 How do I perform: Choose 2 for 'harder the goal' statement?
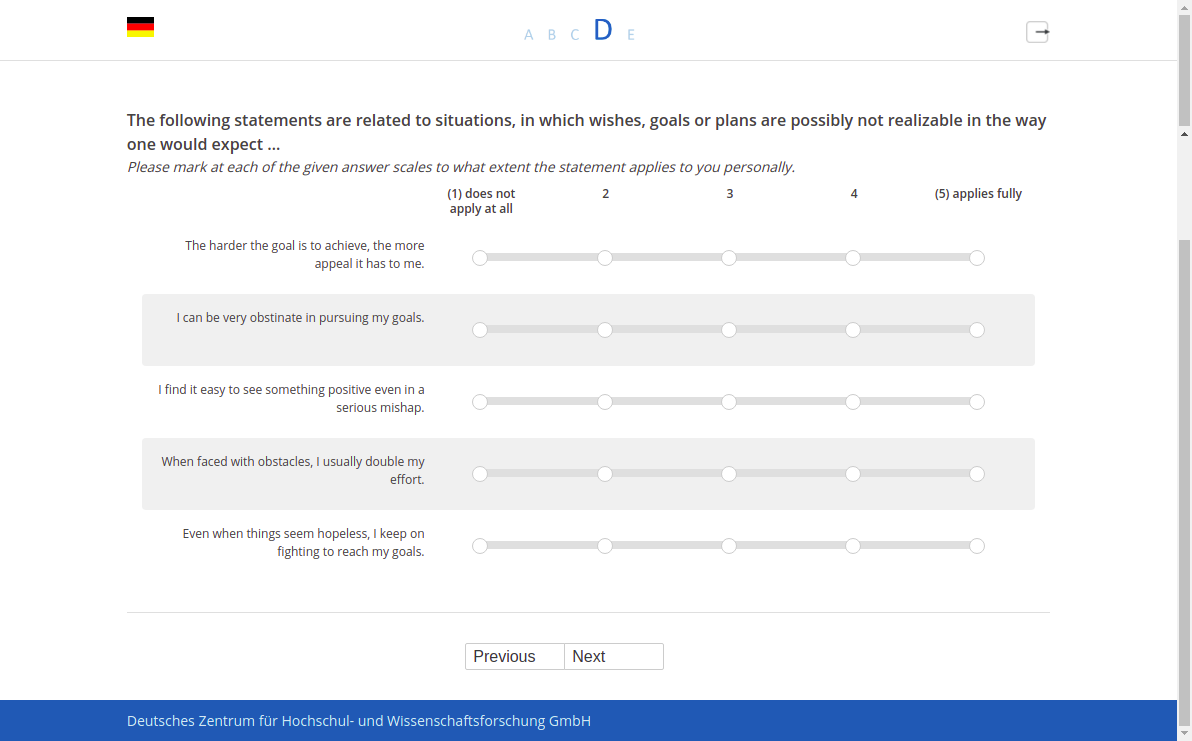pos(604,258)
